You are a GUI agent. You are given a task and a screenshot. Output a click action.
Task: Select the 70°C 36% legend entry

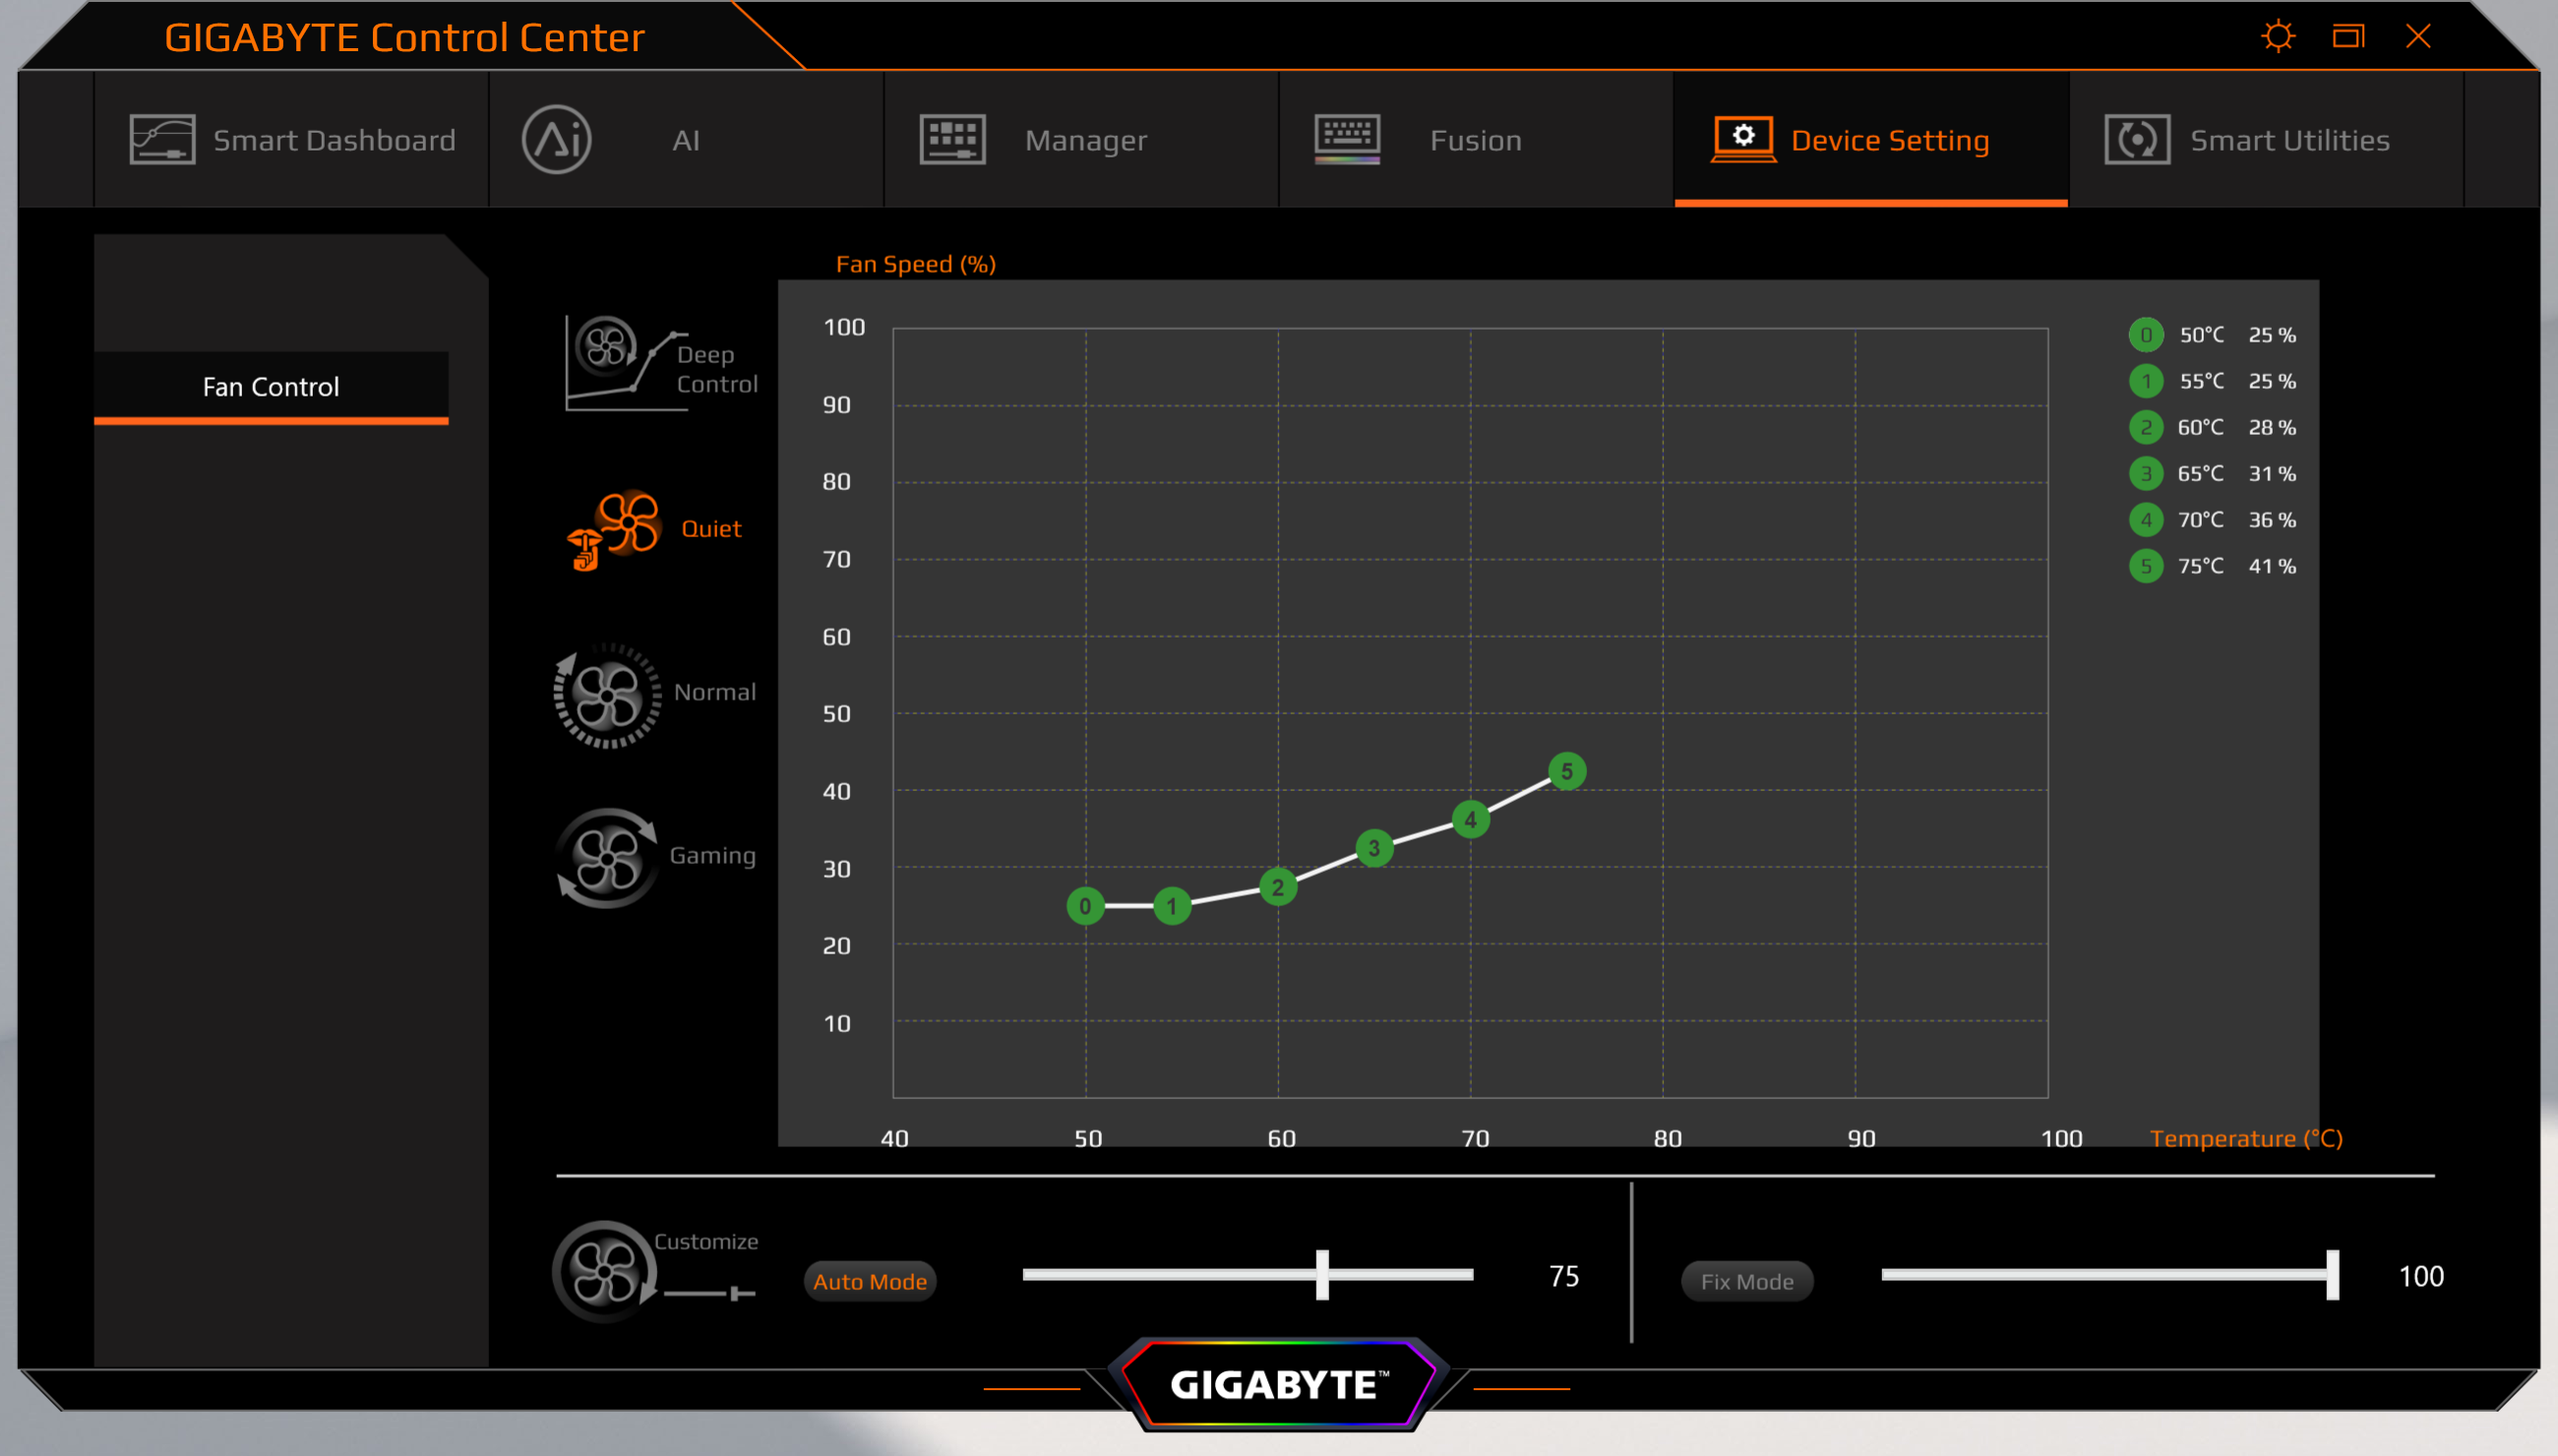coord(2213,520)
